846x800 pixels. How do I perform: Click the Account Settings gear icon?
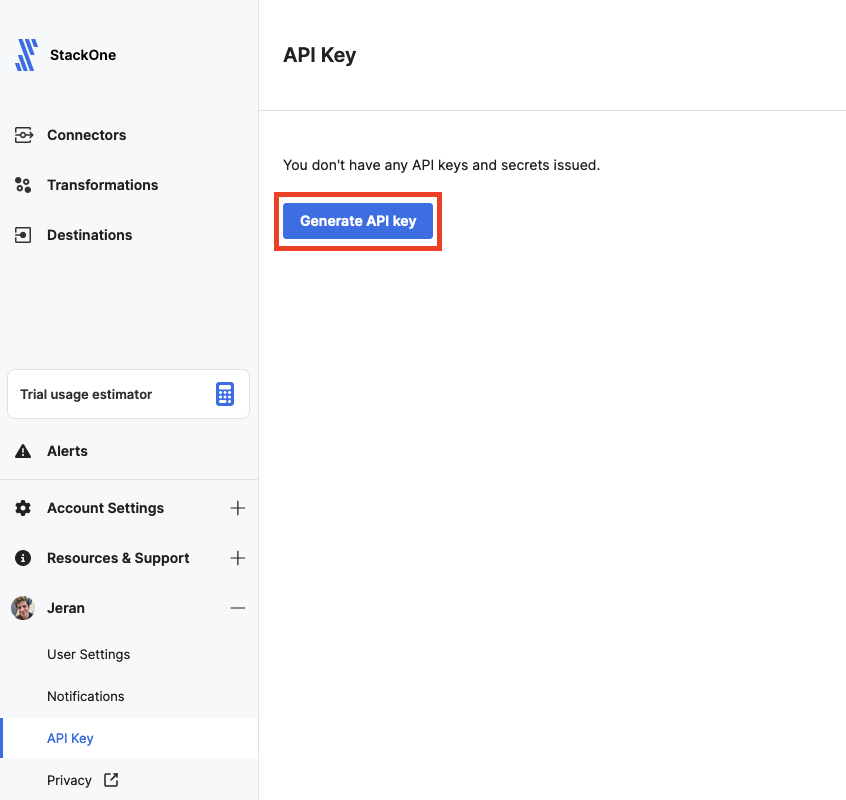click(x=22, y=508)
